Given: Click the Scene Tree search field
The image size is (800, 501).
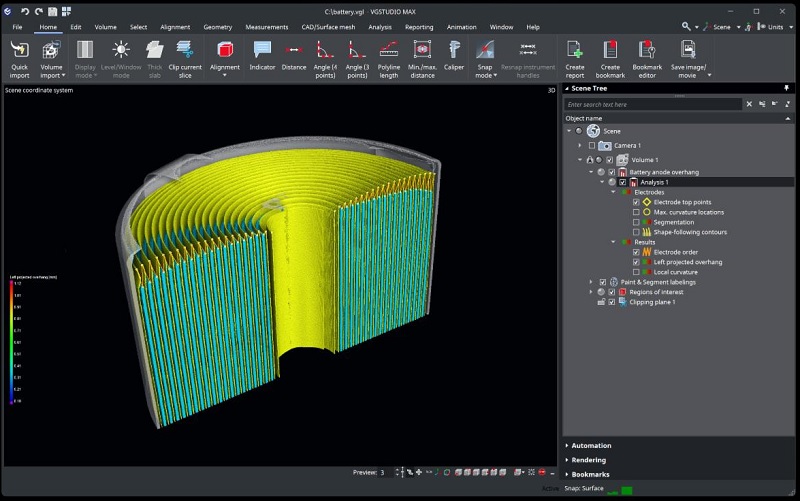Looking at the screenshot, I should coord(653,104).
